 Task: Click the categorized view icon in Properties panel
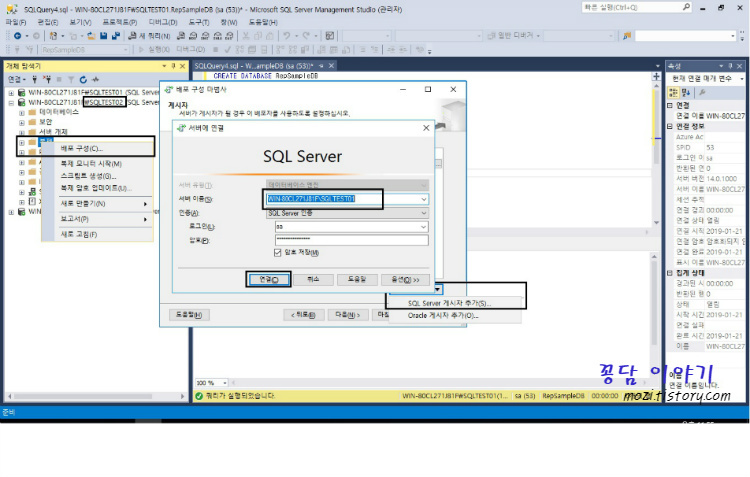click(673, 92)
